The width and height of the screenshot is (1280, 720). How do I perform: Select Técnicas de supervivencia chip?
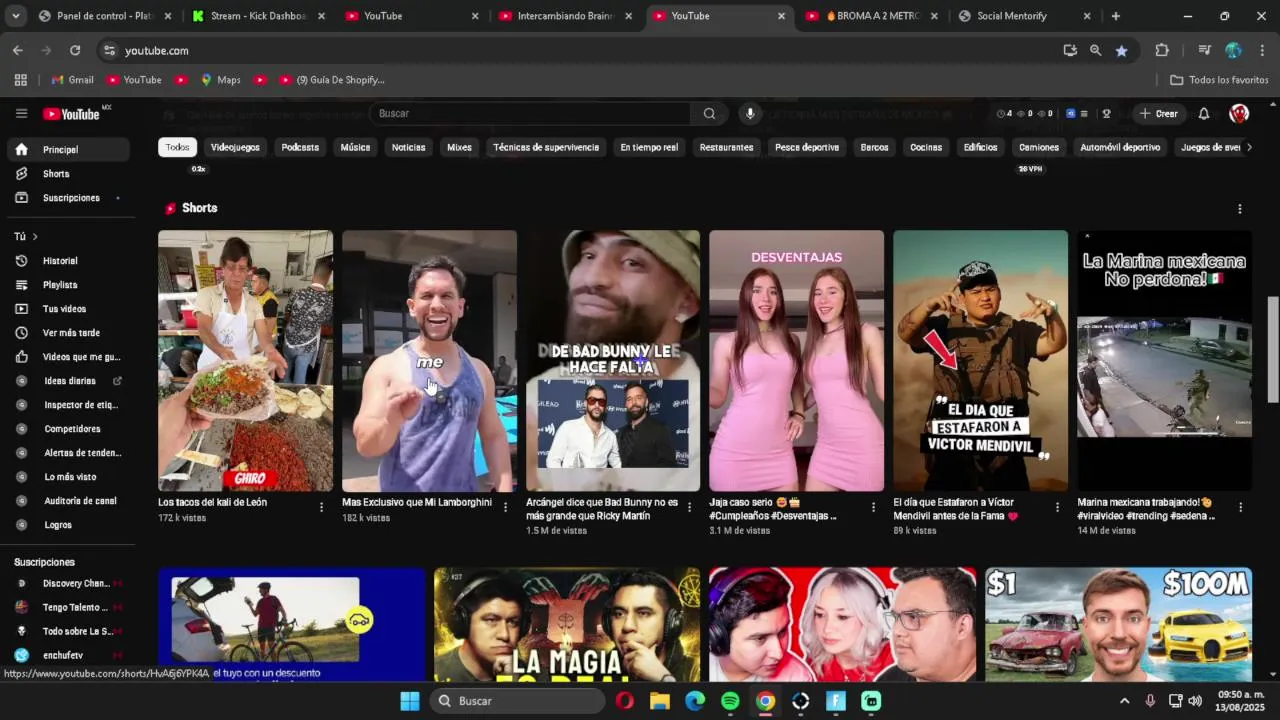pyautogui.click(x=546, y=147)
